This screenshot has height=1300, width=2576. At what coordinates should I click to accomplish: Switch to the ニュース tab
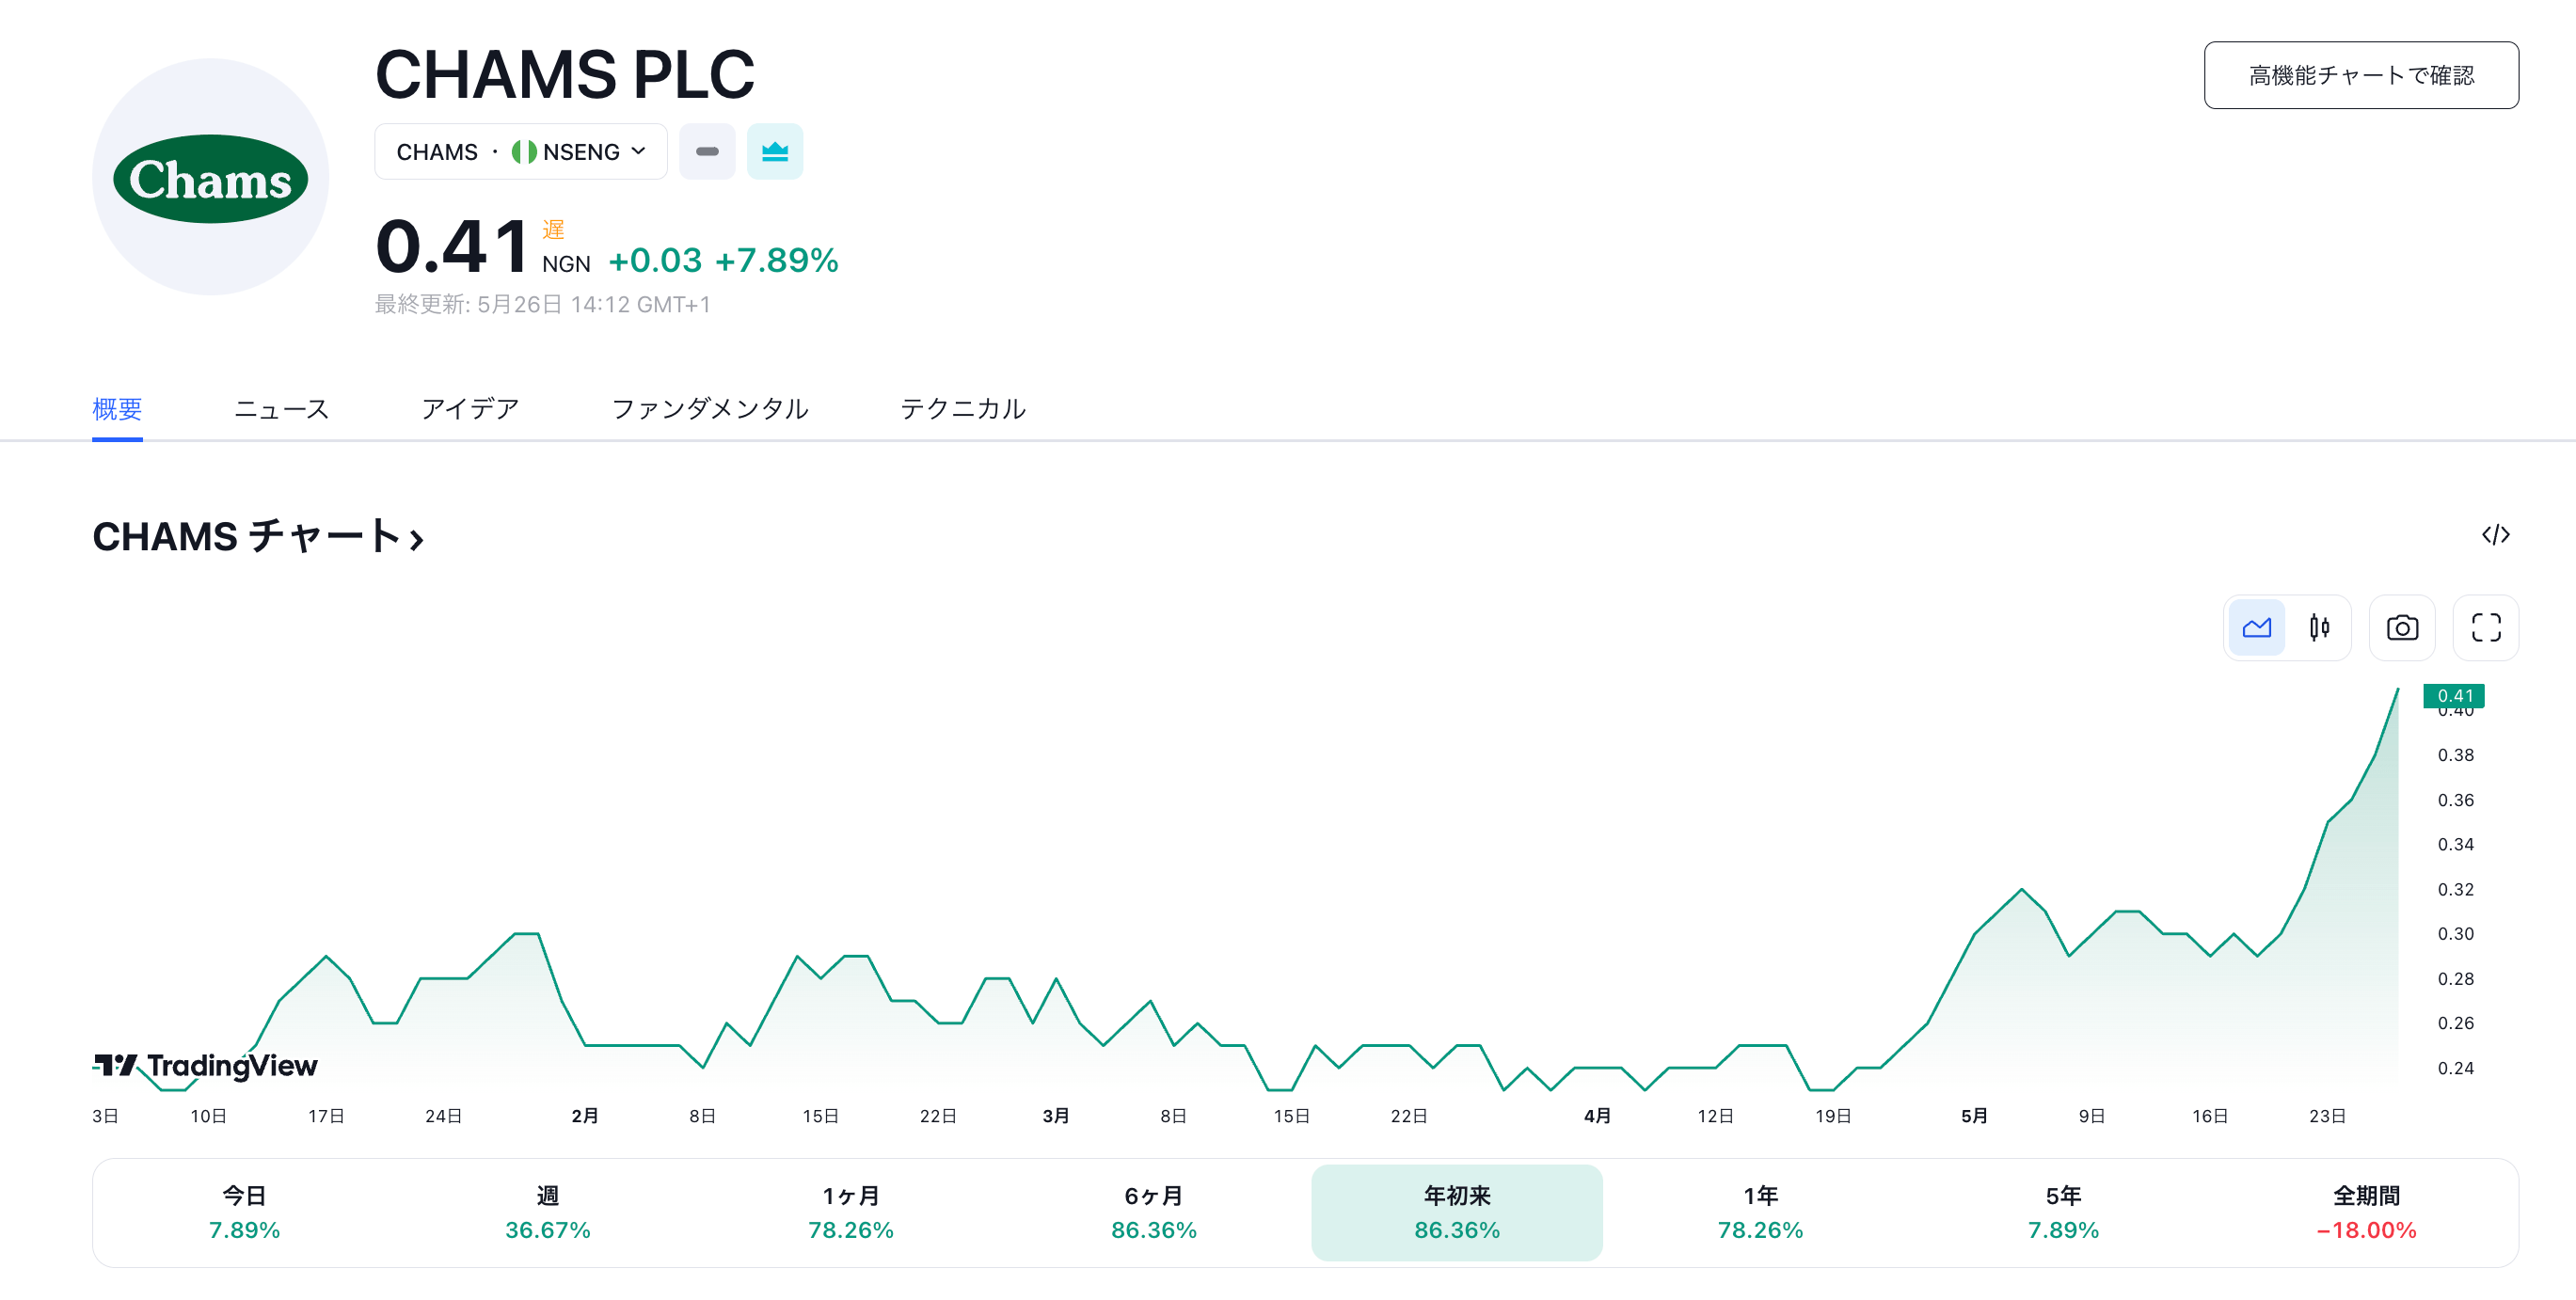tap(281, 409)
